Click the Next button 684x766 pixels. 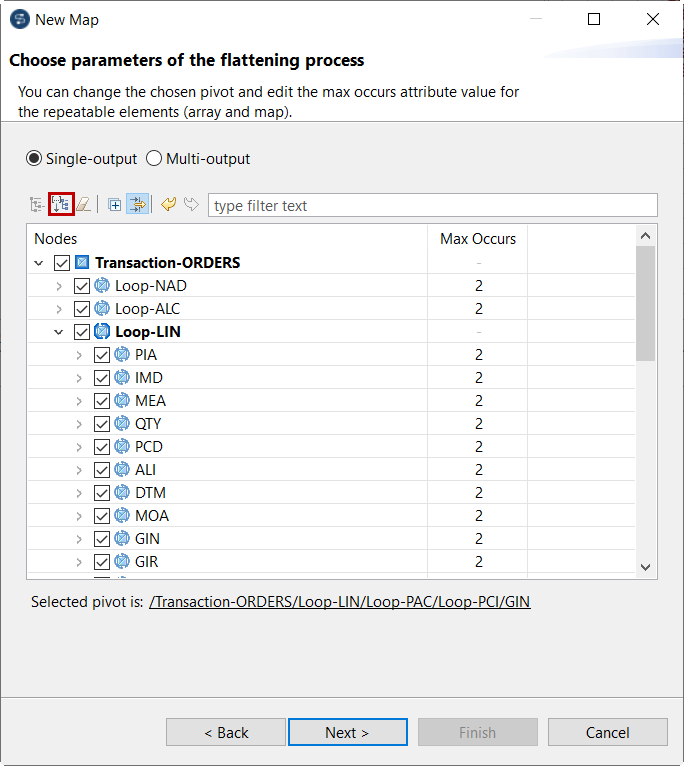click(x=347, y=733)
